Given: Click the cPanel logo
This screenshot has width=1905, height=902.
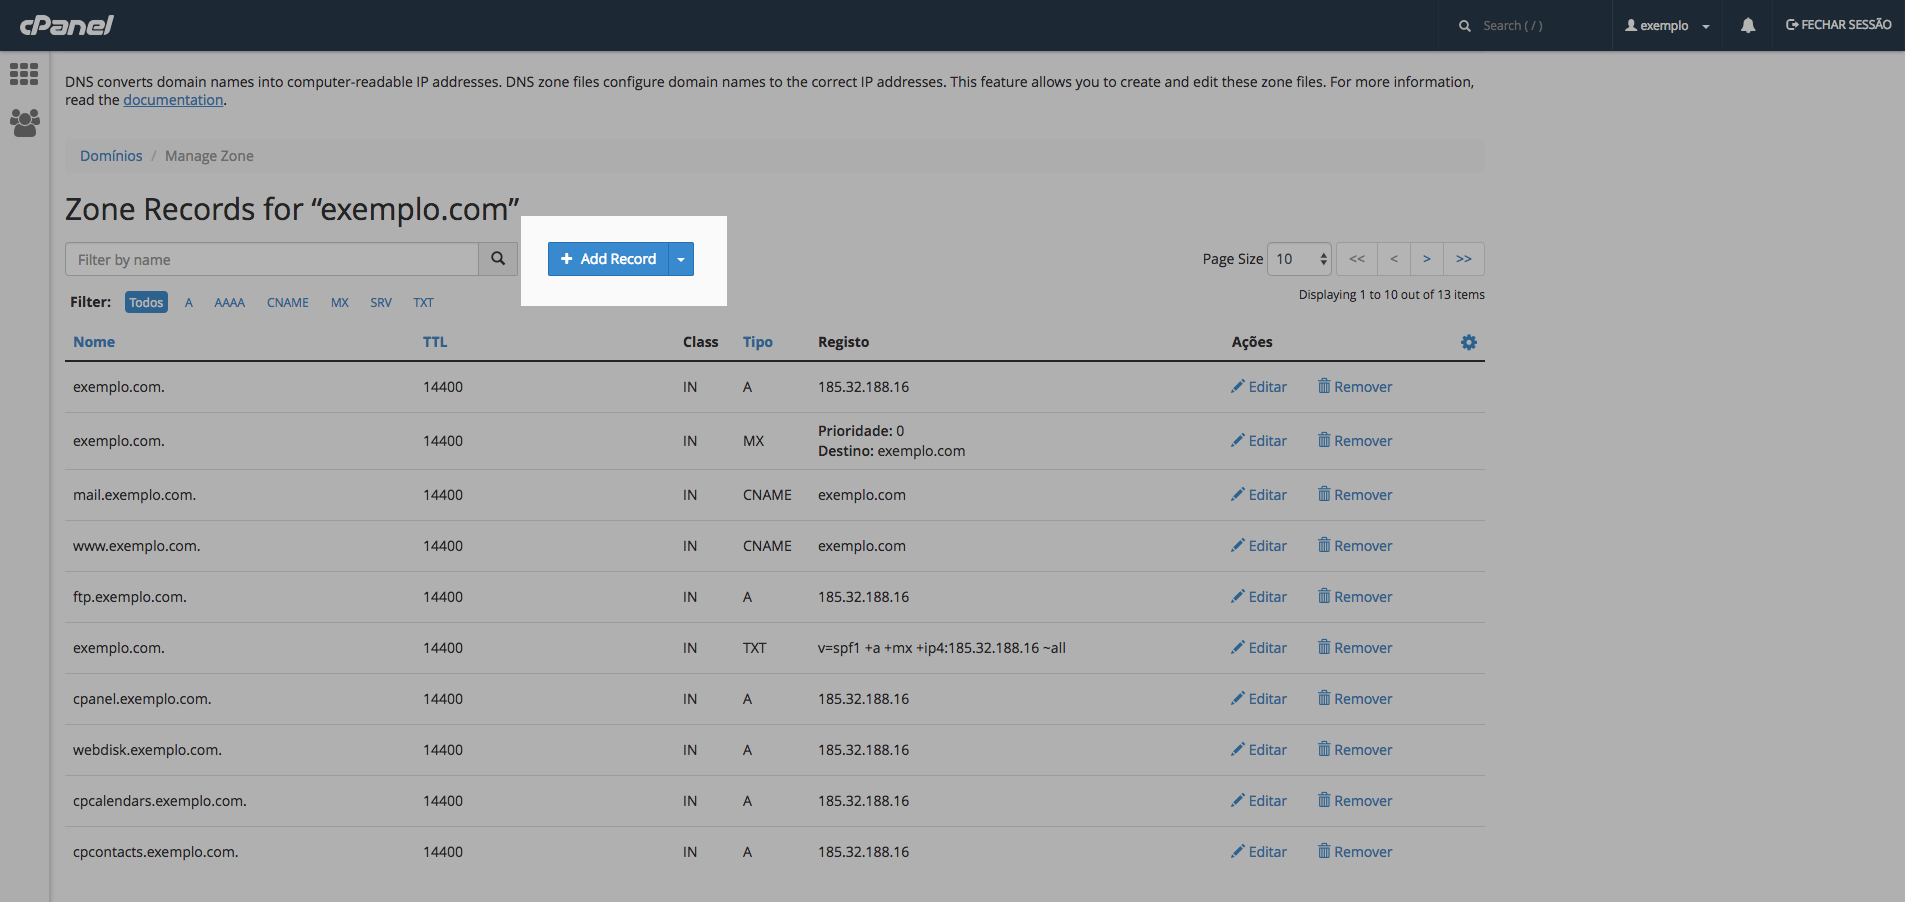Looking at the screenshot, I should 67,25.
